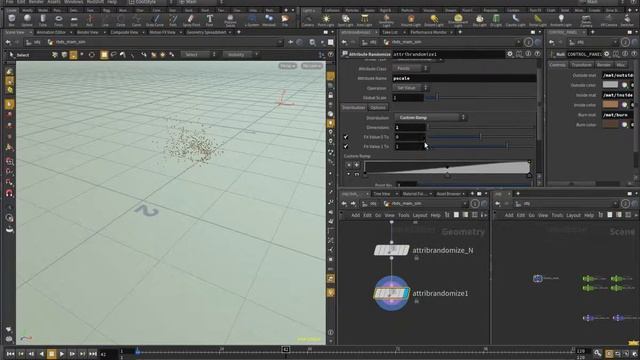
Task: Switch to the Performance Monitor tab
Action: 428,32
